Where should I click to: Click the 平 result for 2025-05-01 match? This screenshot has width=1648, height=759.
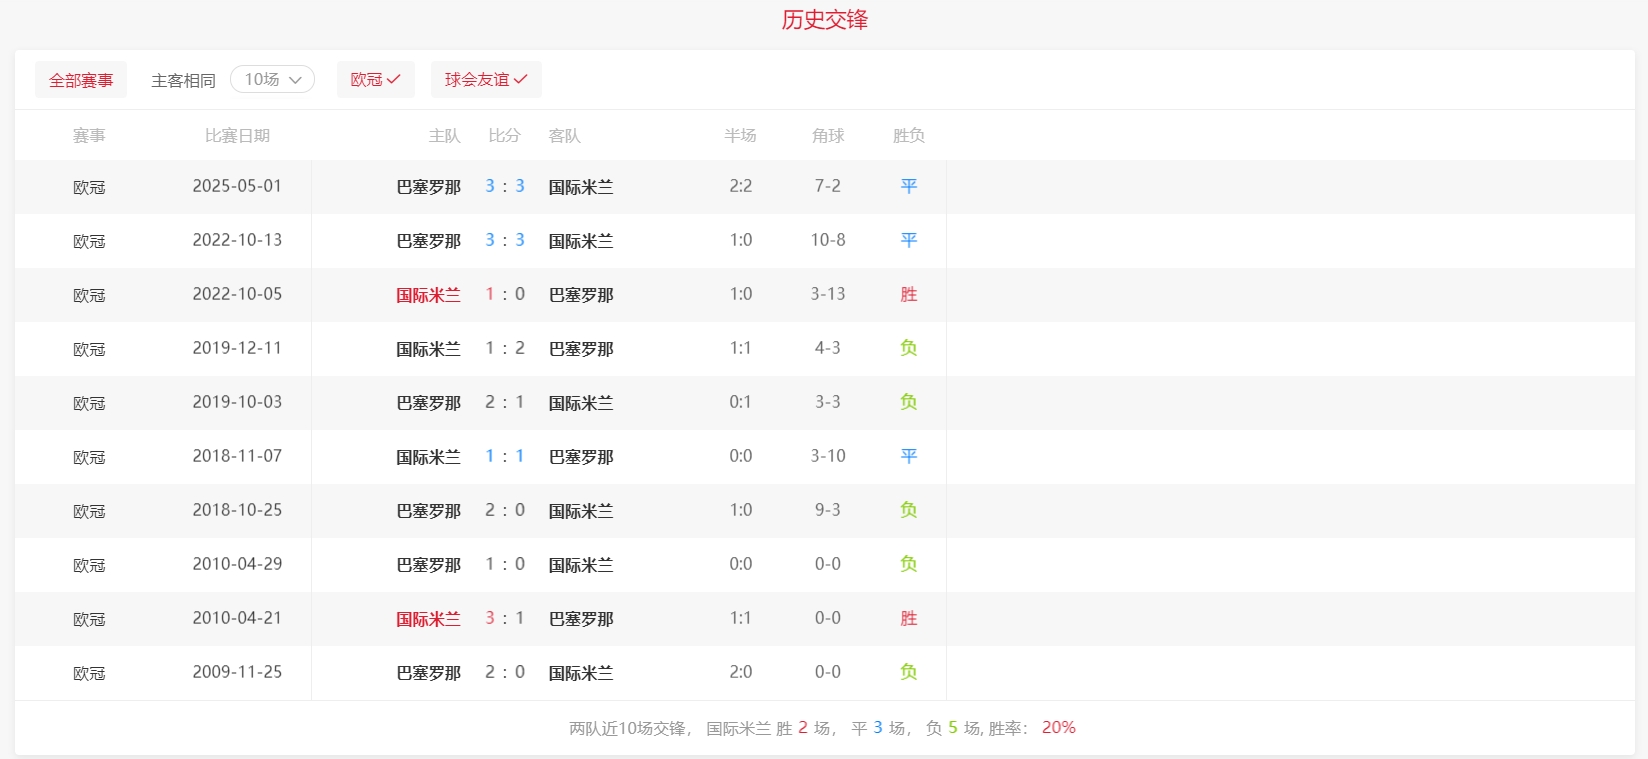(x=908, y=186)
